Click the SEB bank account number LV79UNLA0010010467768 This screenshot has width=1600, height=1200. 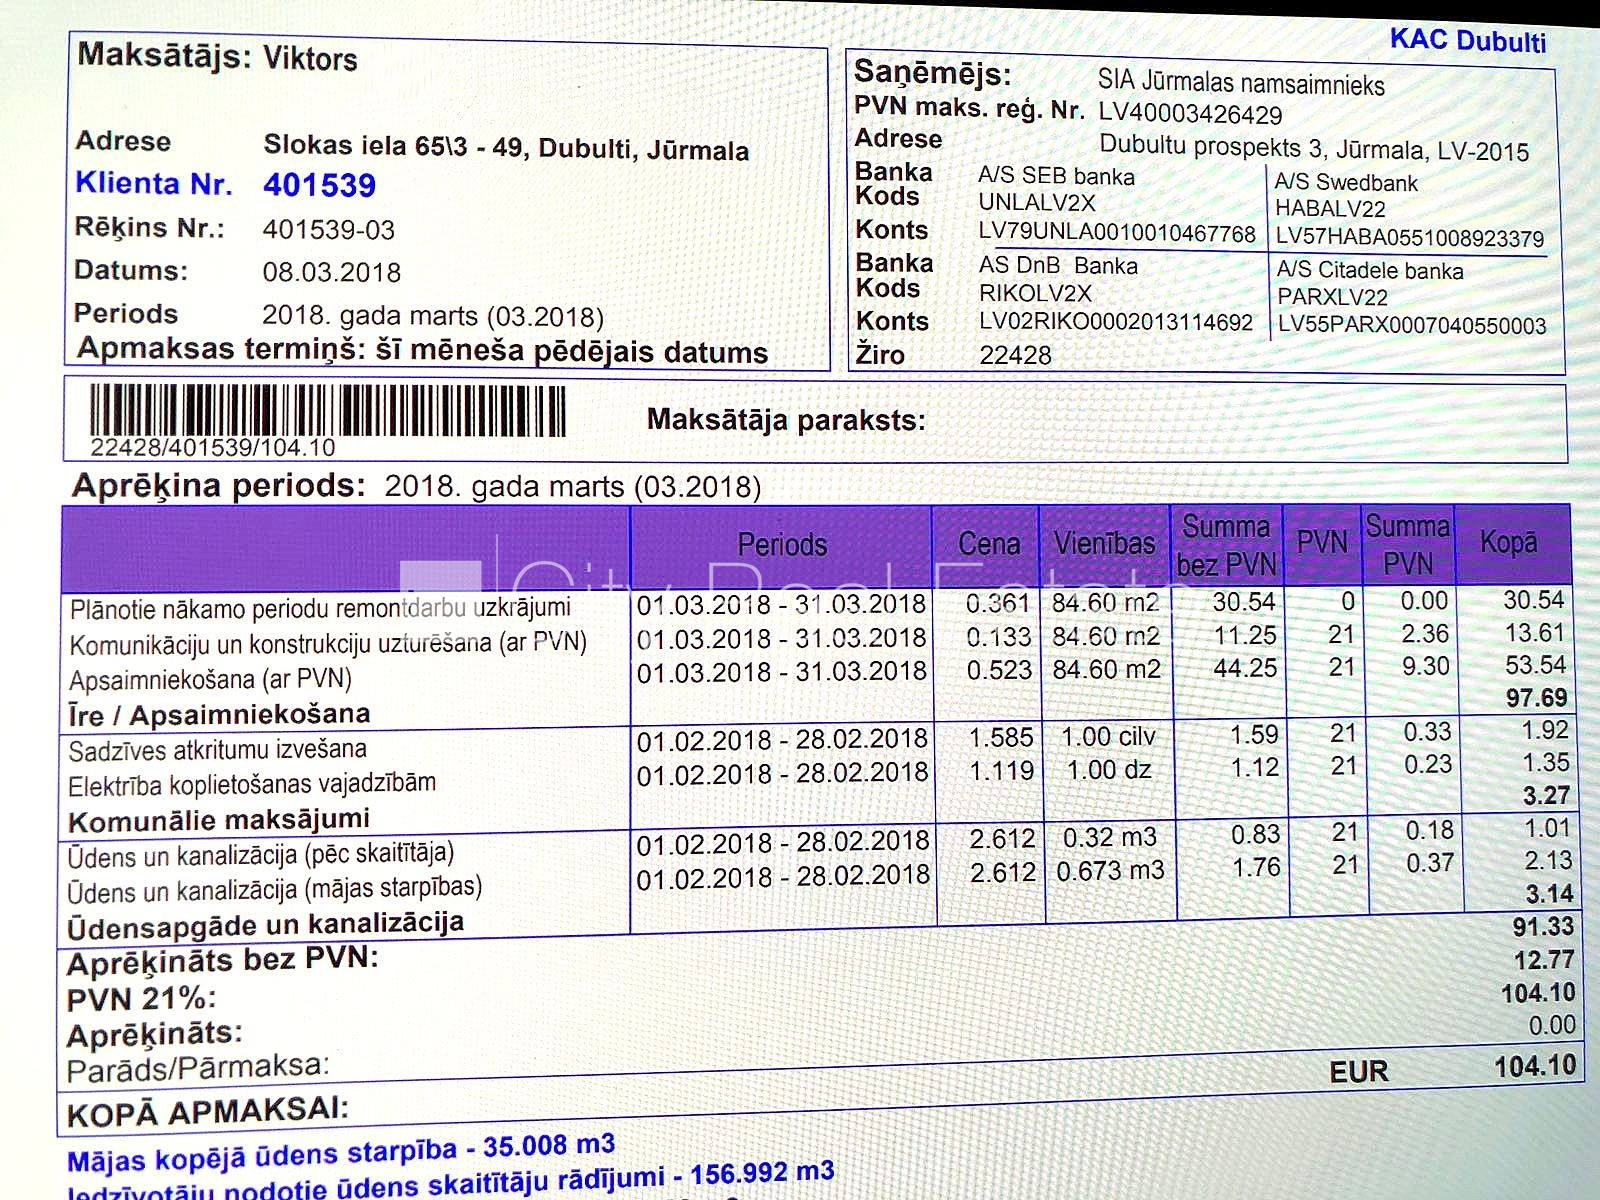click(x=1116, y=234)
